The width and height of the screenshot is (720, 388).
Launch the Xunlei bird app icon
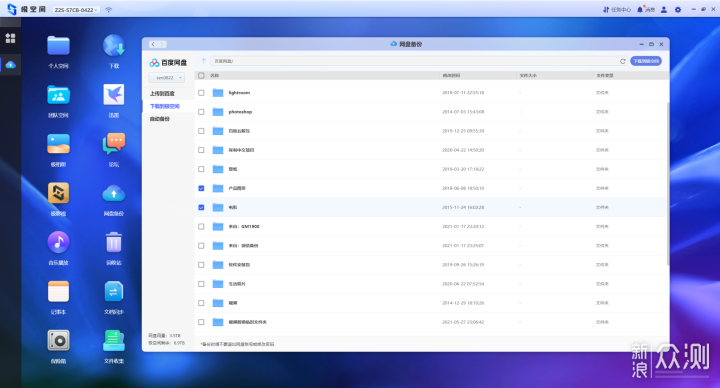pos(114,95)
